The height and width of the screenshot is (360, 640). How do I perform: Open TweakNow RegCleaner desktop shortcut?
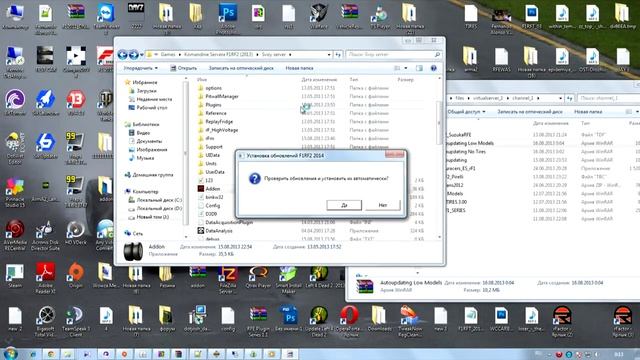pyautogui.click(x=410, y=322)
